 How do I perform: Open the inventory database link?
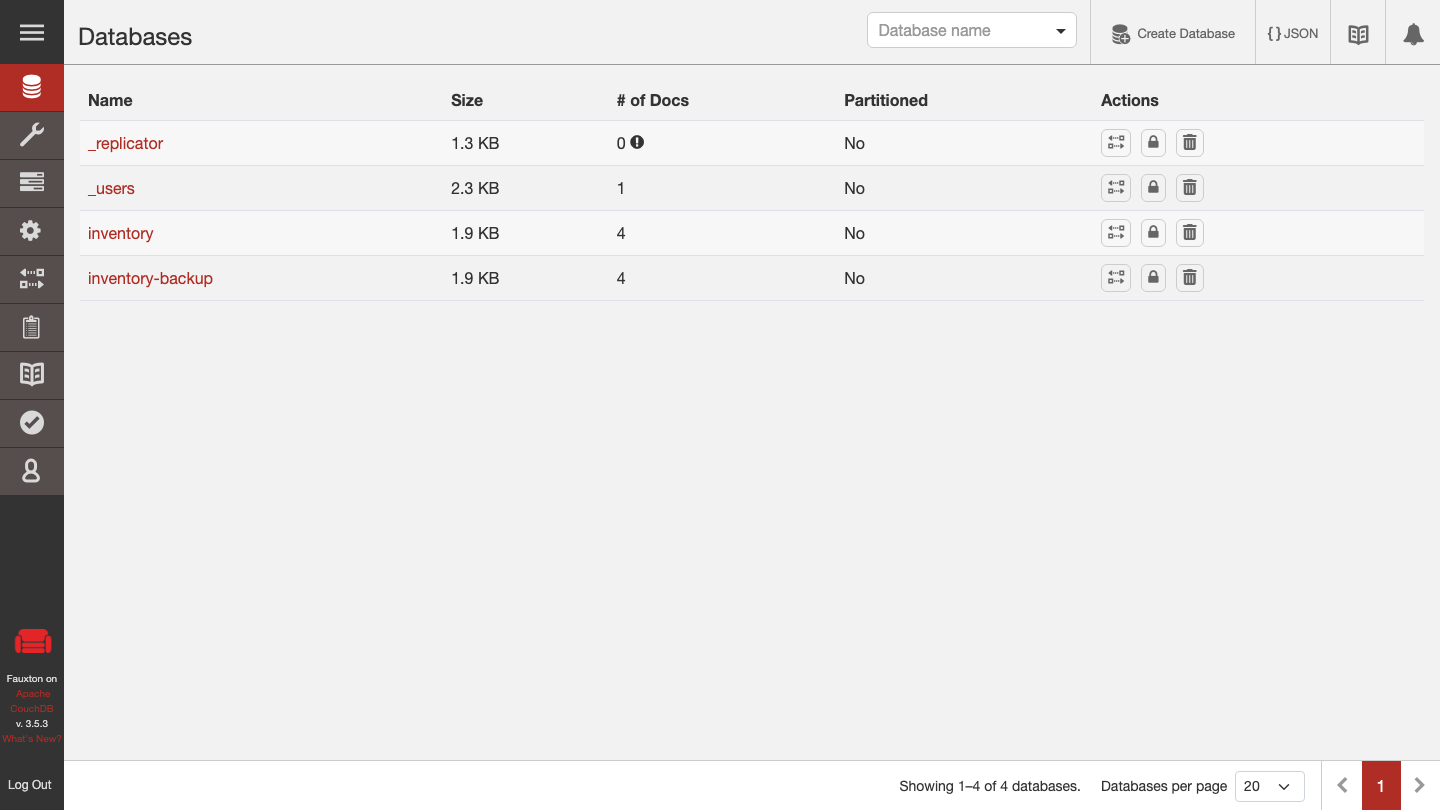point(121,233)
